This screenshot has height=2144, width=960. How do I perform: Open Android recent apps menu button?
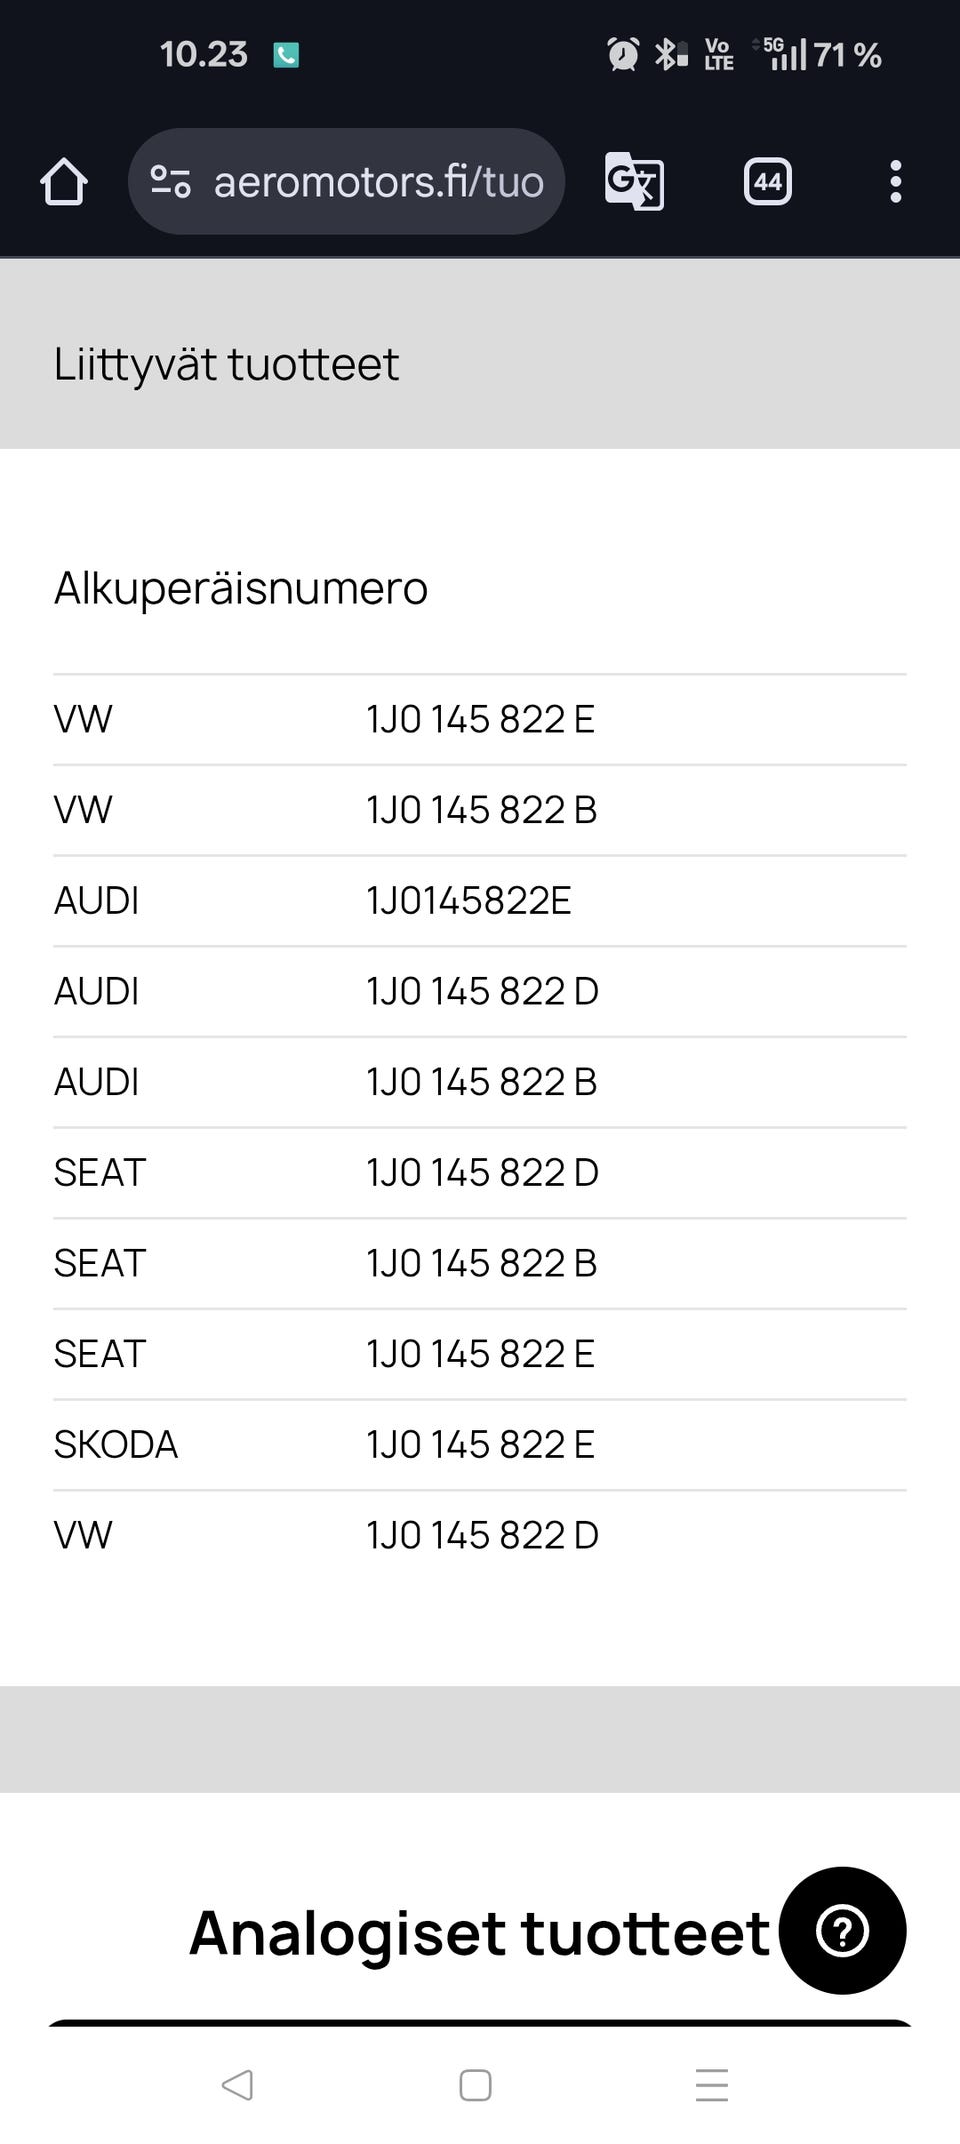pos(711,2085)
